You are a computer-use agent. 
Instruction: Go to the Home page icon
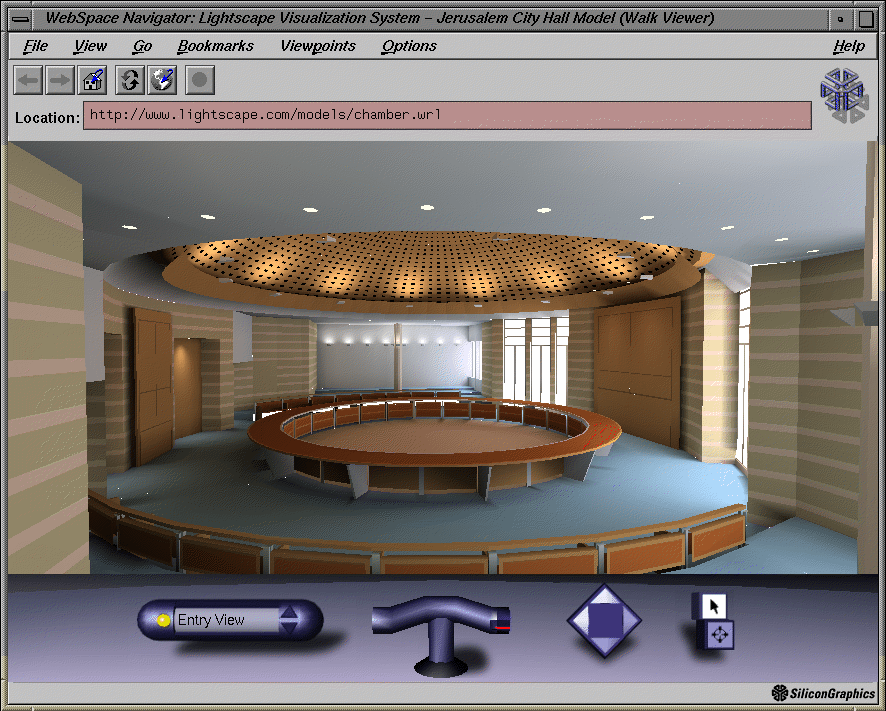pos(92,80)
